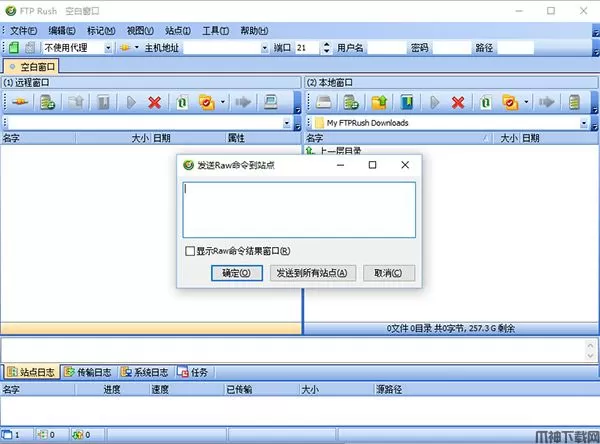600x444 pixels.
Task: Click local pane blue bookmark icon
Action: [x=407, y=102]
